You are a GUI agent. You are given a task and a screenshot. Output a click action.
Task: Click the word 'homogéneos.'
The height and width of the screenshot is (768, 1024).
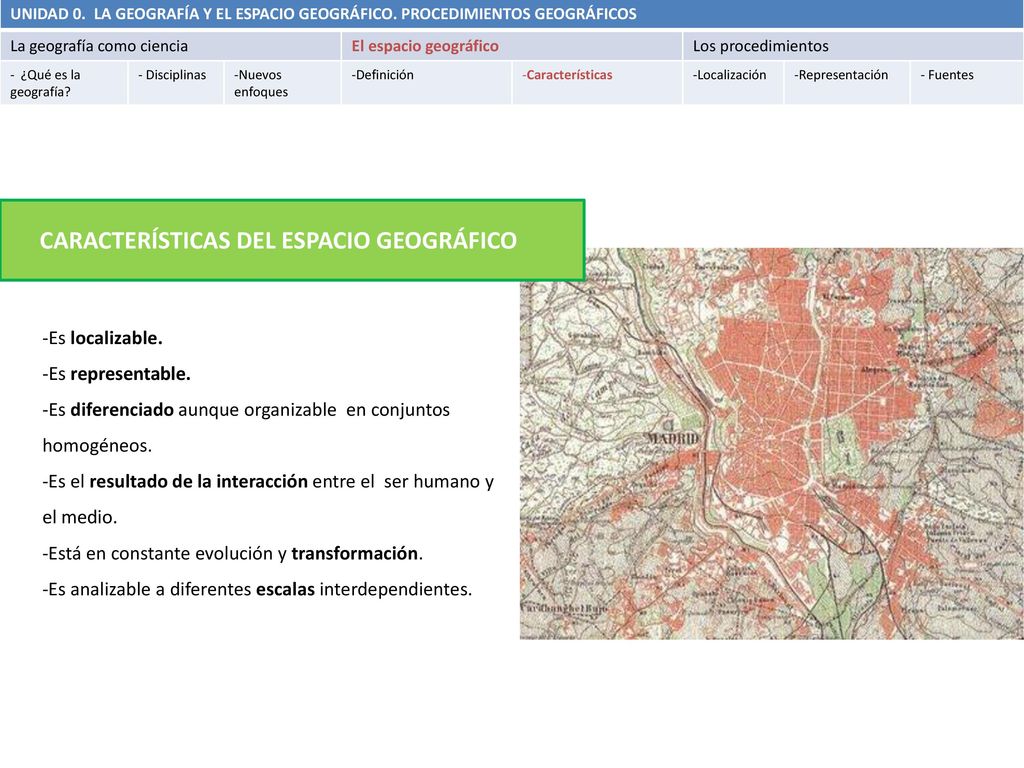97,446
